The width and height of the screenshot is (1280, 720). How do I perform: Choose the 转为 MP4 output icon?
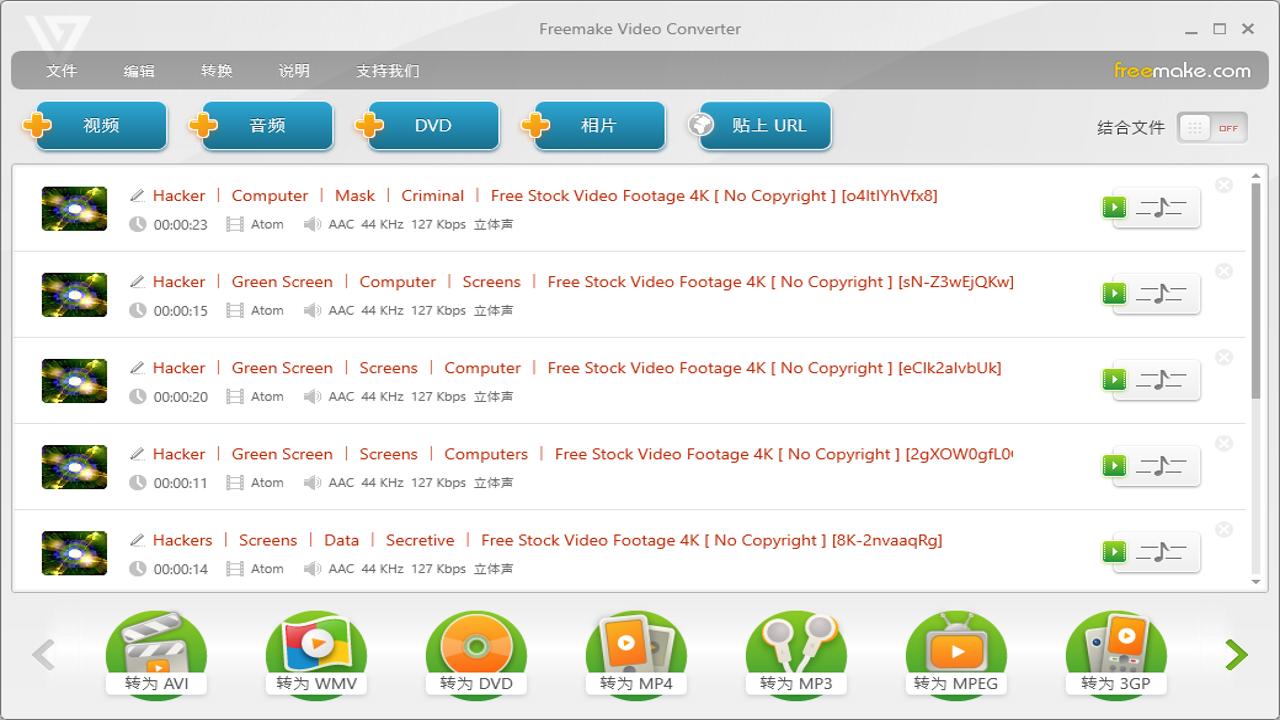point(636,654)
